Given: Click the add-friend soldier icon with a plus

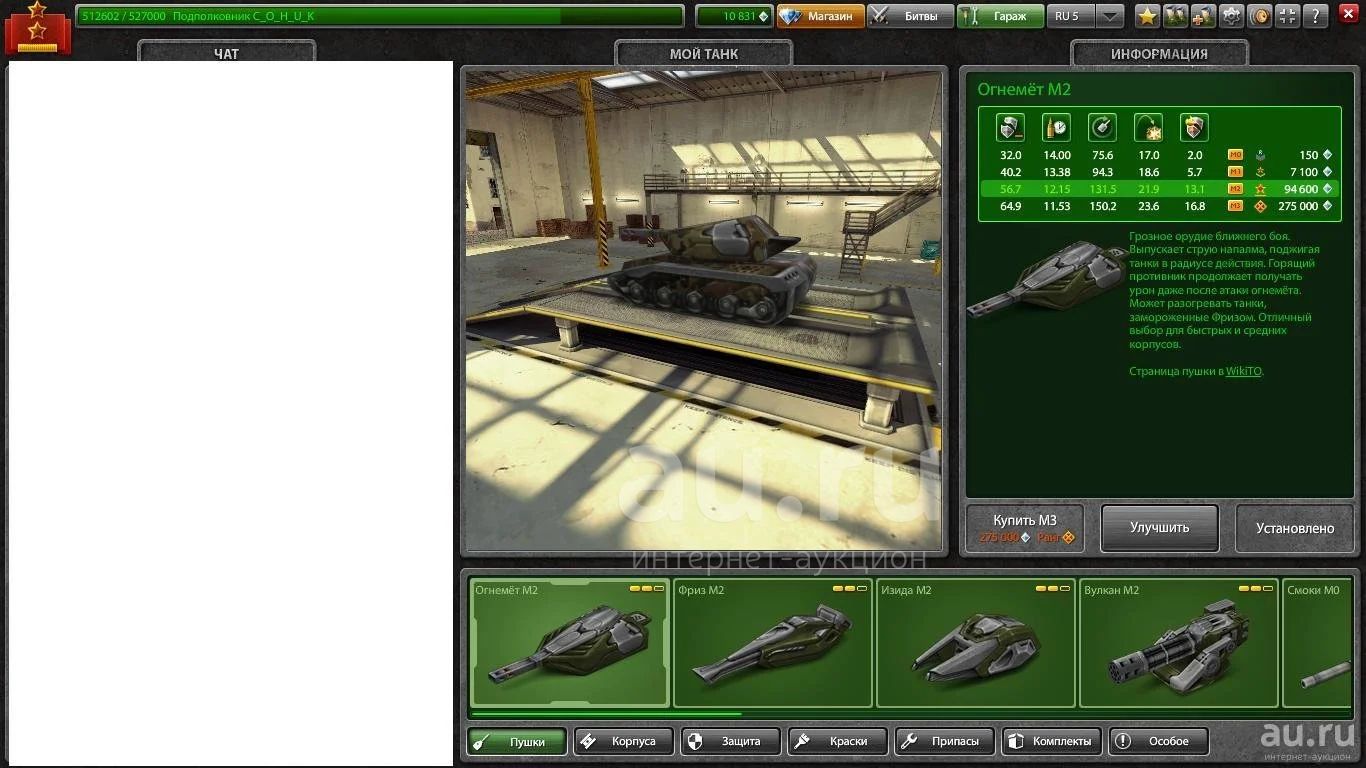Looking at the screenshot, I should 1203,16.
